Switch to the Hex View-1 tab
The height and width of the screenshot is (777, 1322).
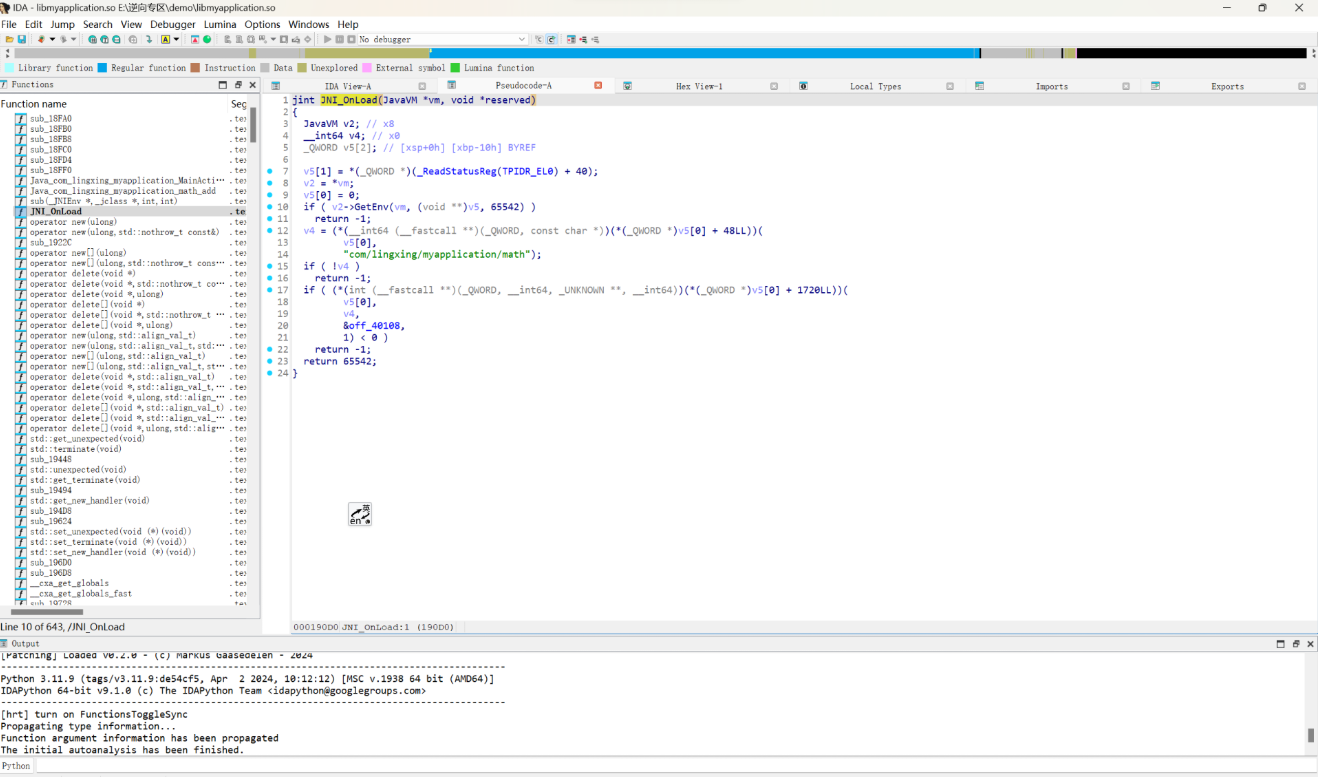(x=698, y=86)
